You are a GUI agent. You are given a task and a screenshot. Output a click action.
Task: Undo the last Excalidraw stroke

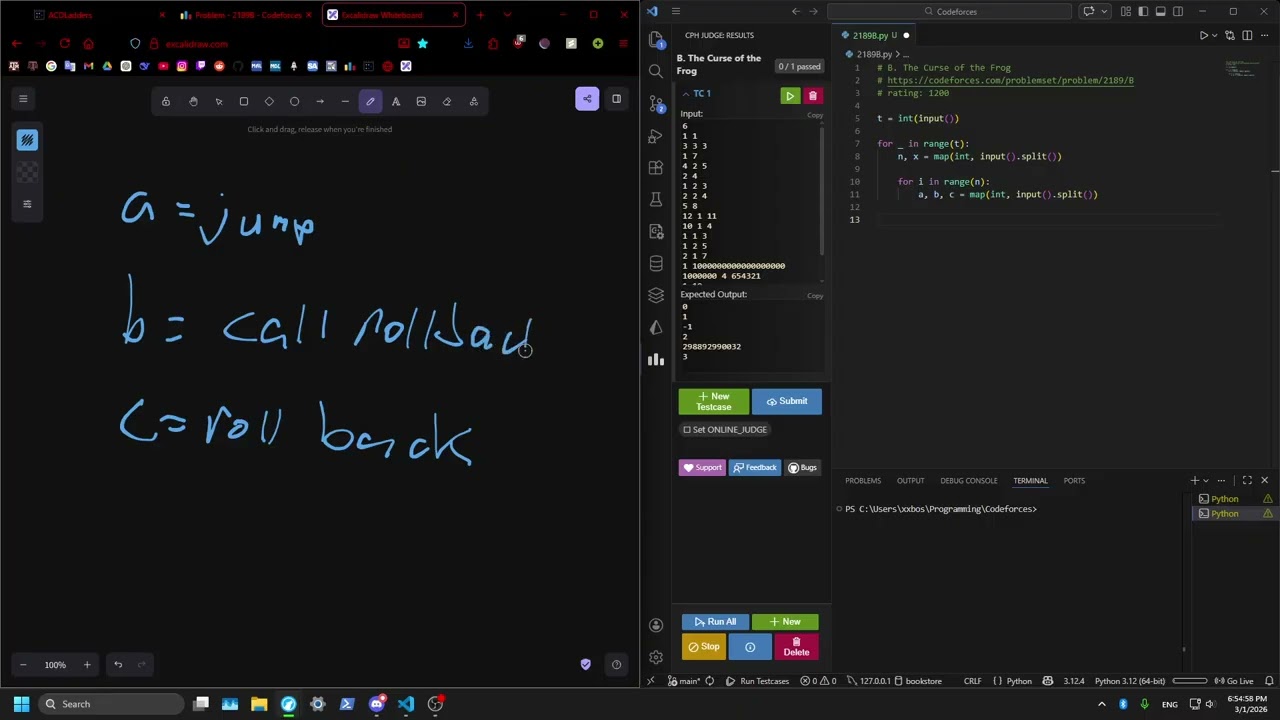pos(118,665)
